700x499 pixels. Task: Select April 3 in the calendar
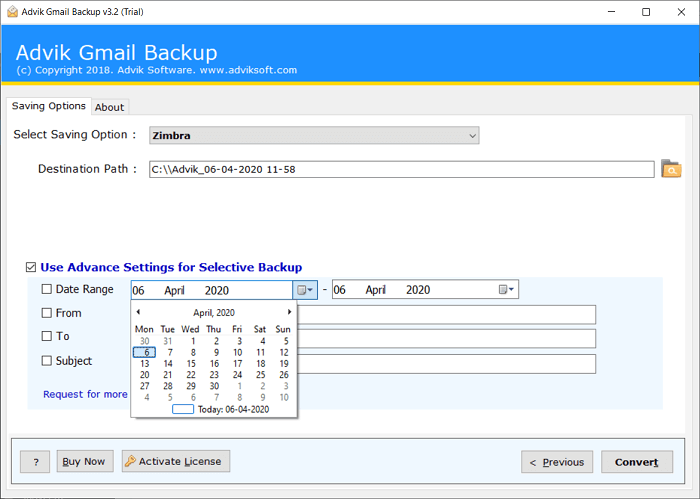point(239,341)
